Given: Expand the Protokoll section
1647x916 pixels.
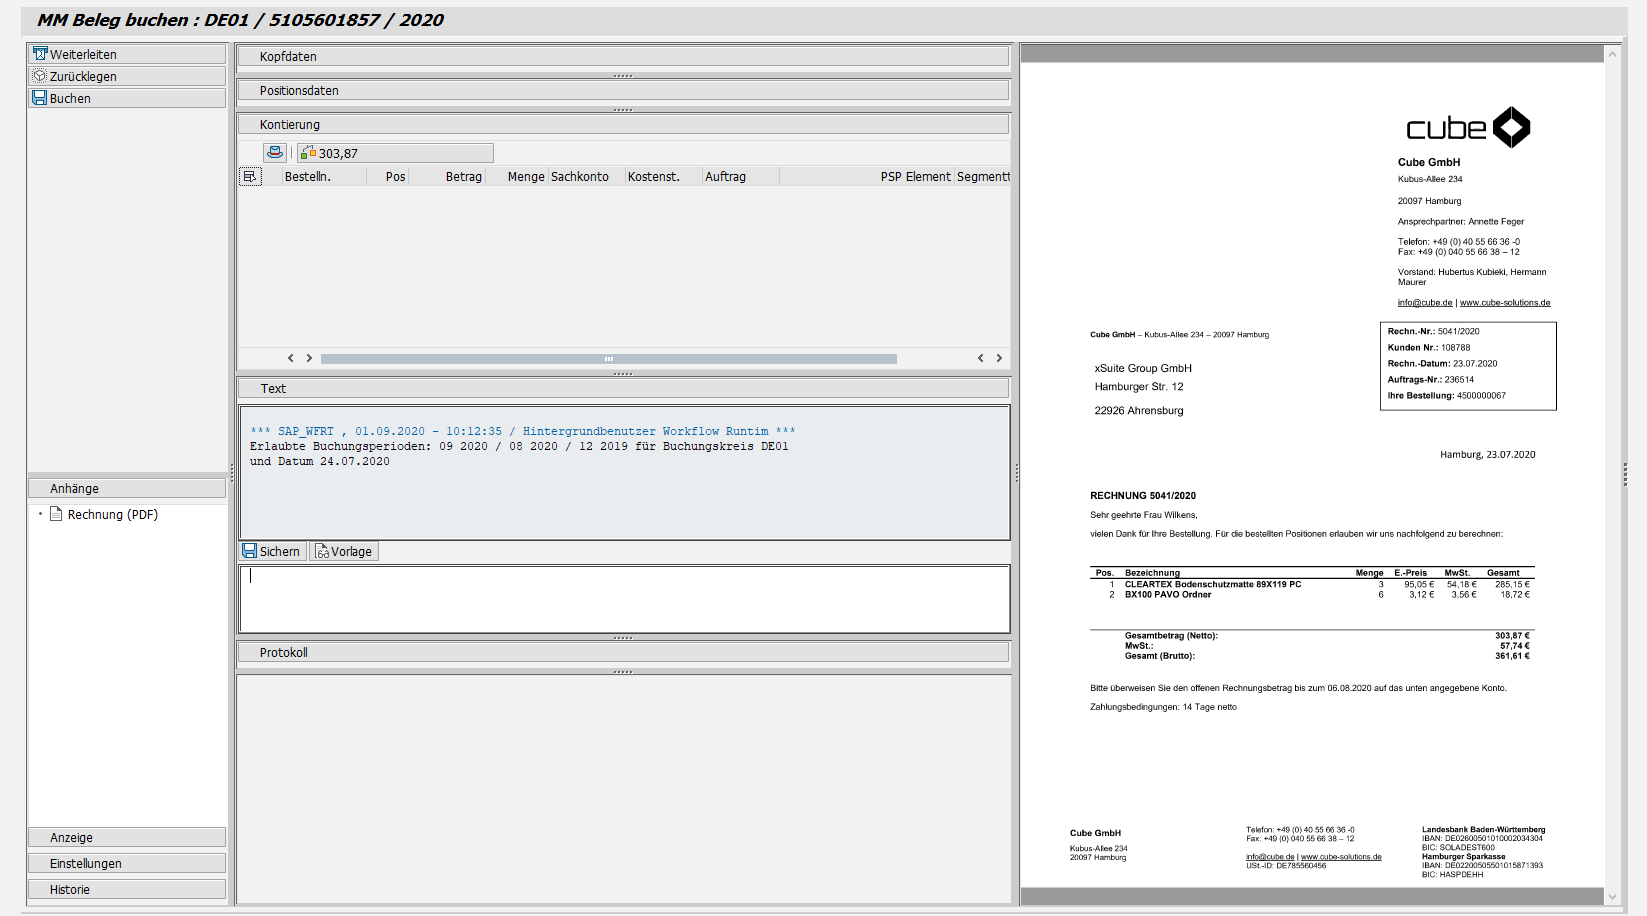Looking at the screenshot, I should click(x=622, y=652).
